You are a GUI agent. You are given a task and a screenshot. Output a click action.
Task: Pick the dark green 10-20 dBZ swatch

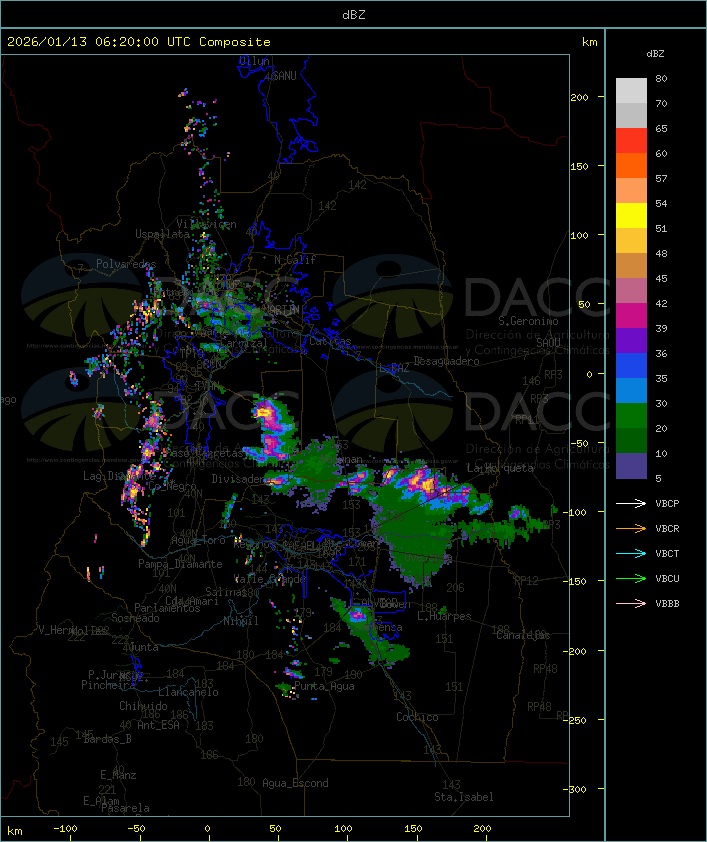(631, 441)
